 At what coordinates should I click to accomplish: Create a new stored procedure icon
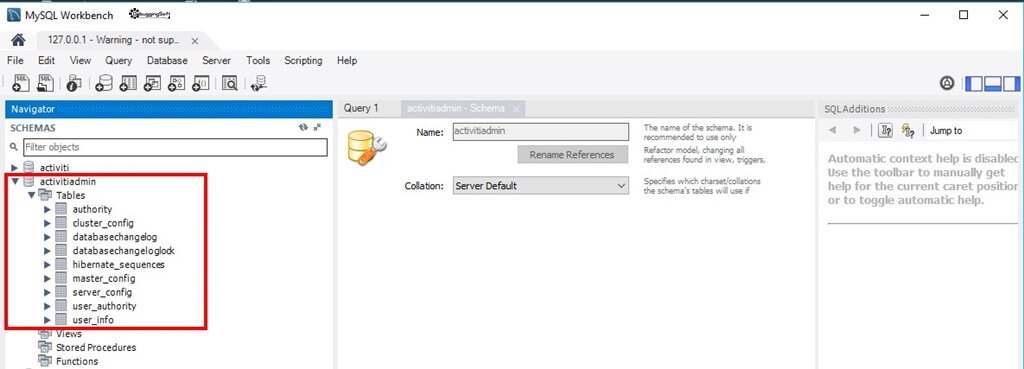pos(176,83)
